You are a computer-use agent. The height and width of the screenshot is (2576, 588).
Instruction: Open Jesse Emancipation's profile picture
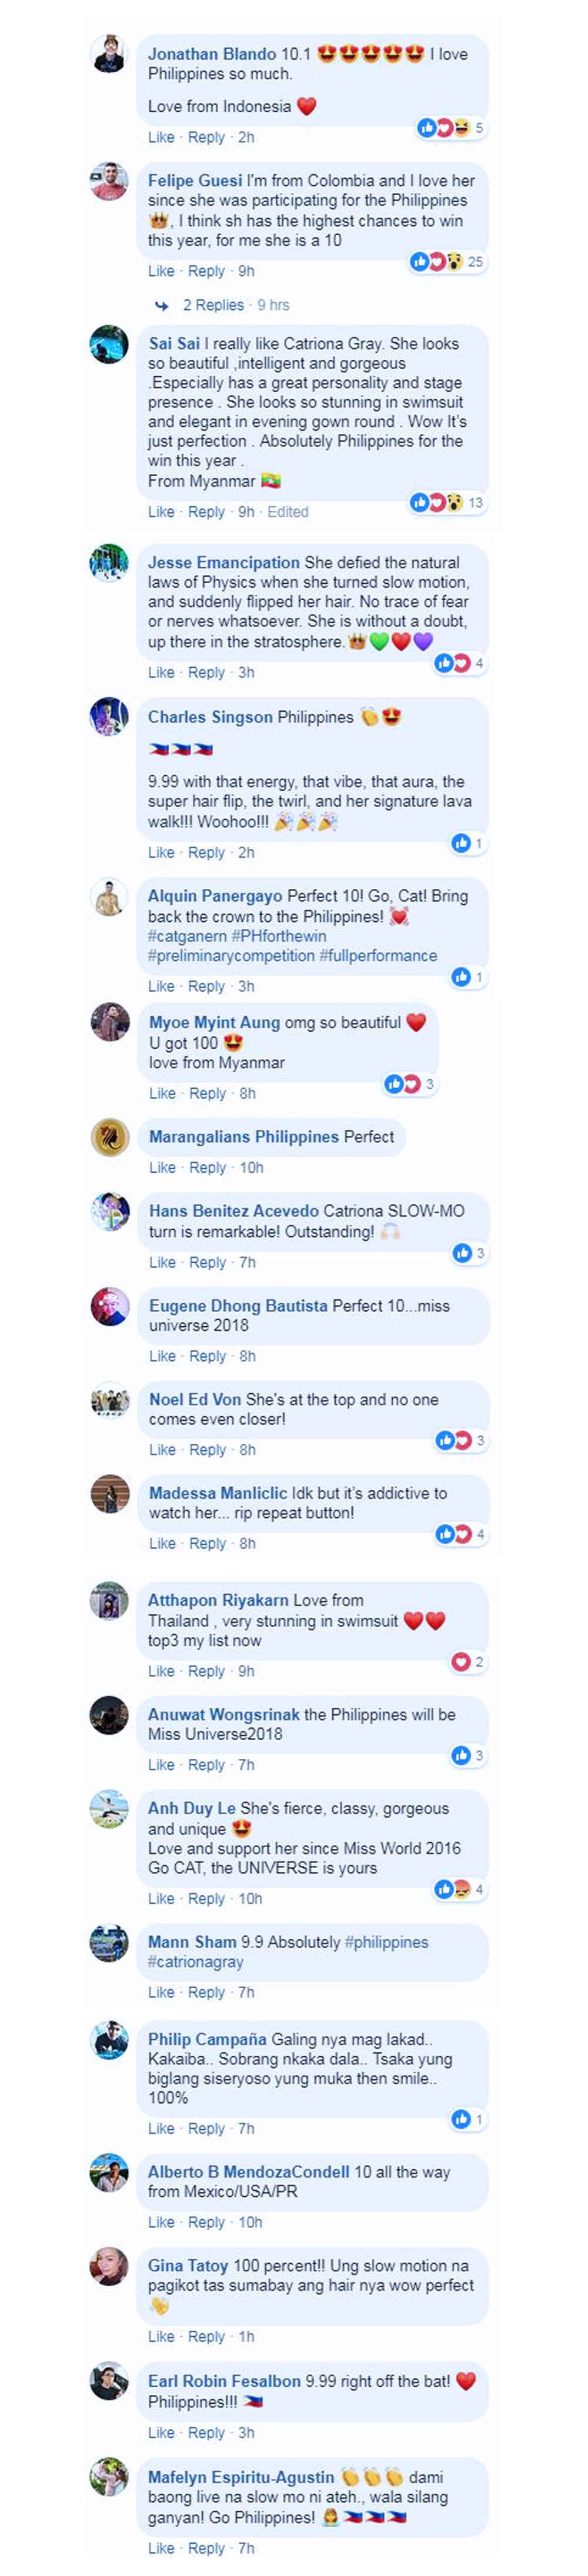tap(109, 563)
